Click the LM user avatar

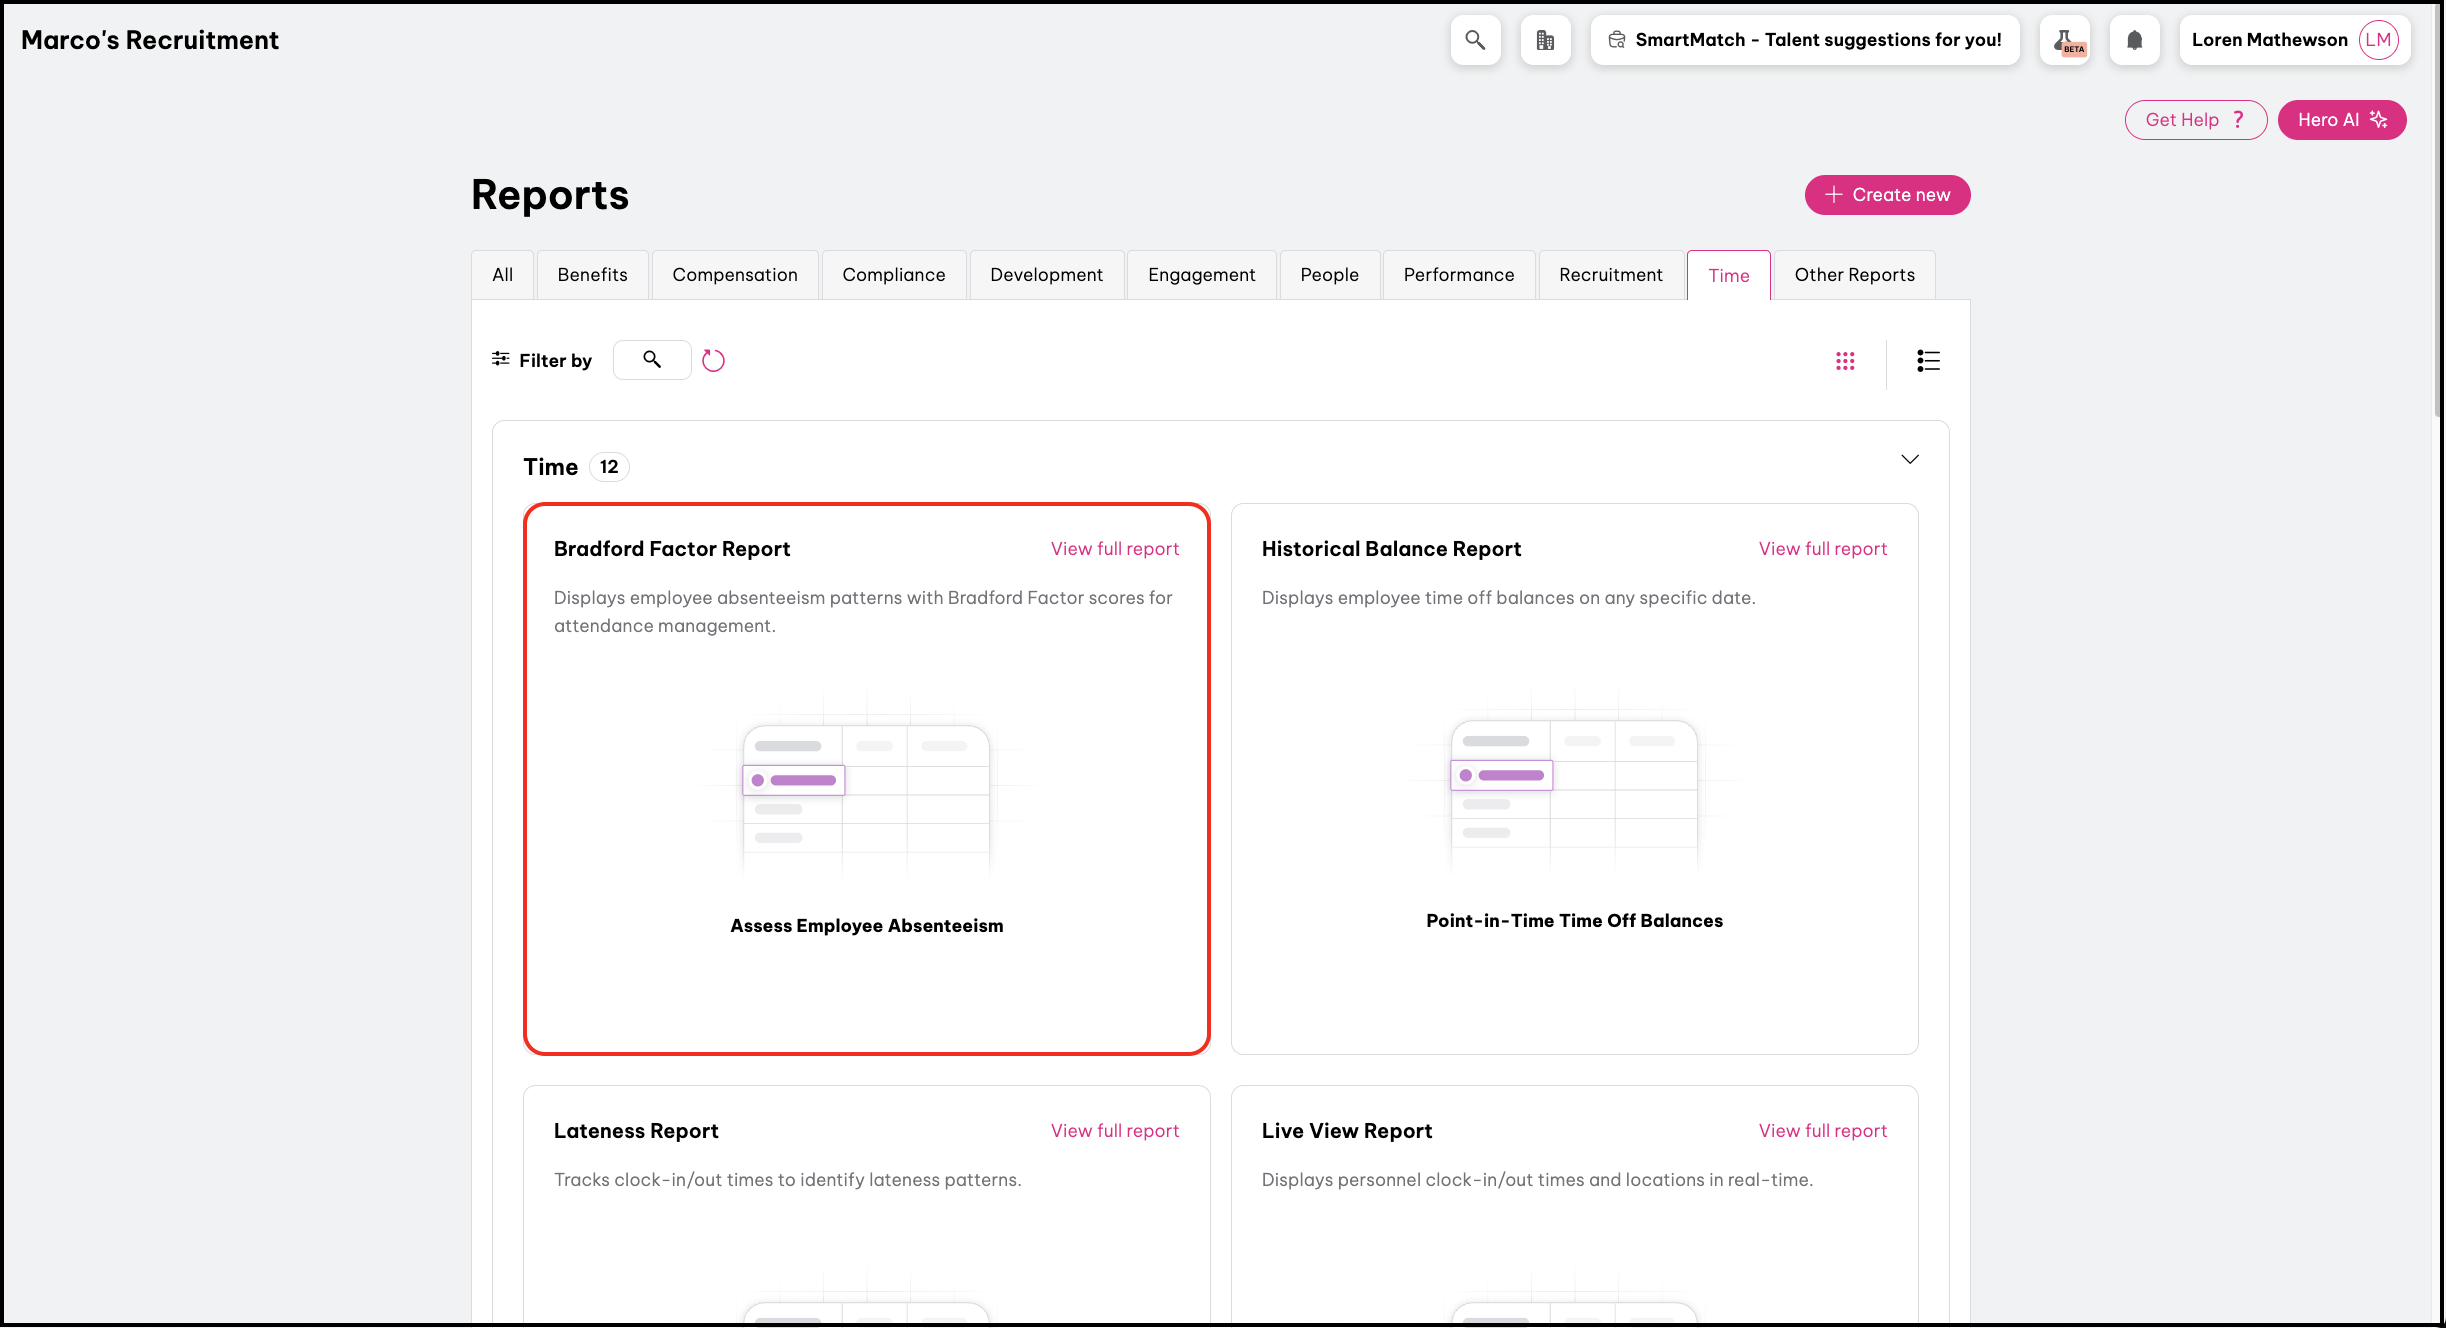click(x=2378, y=40)
